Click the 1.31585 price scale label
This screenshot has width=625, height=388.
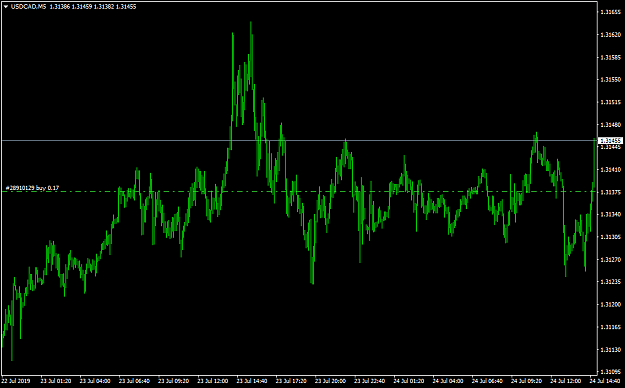point(610,57)
